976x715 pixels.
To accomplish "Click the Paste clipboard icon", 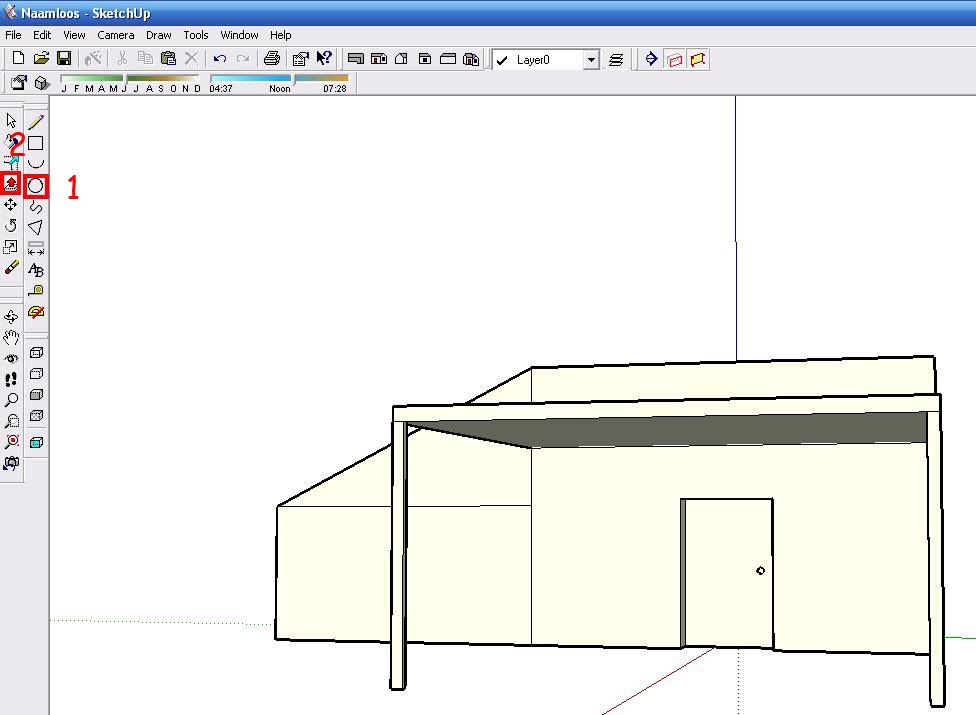I will [168, 58].
